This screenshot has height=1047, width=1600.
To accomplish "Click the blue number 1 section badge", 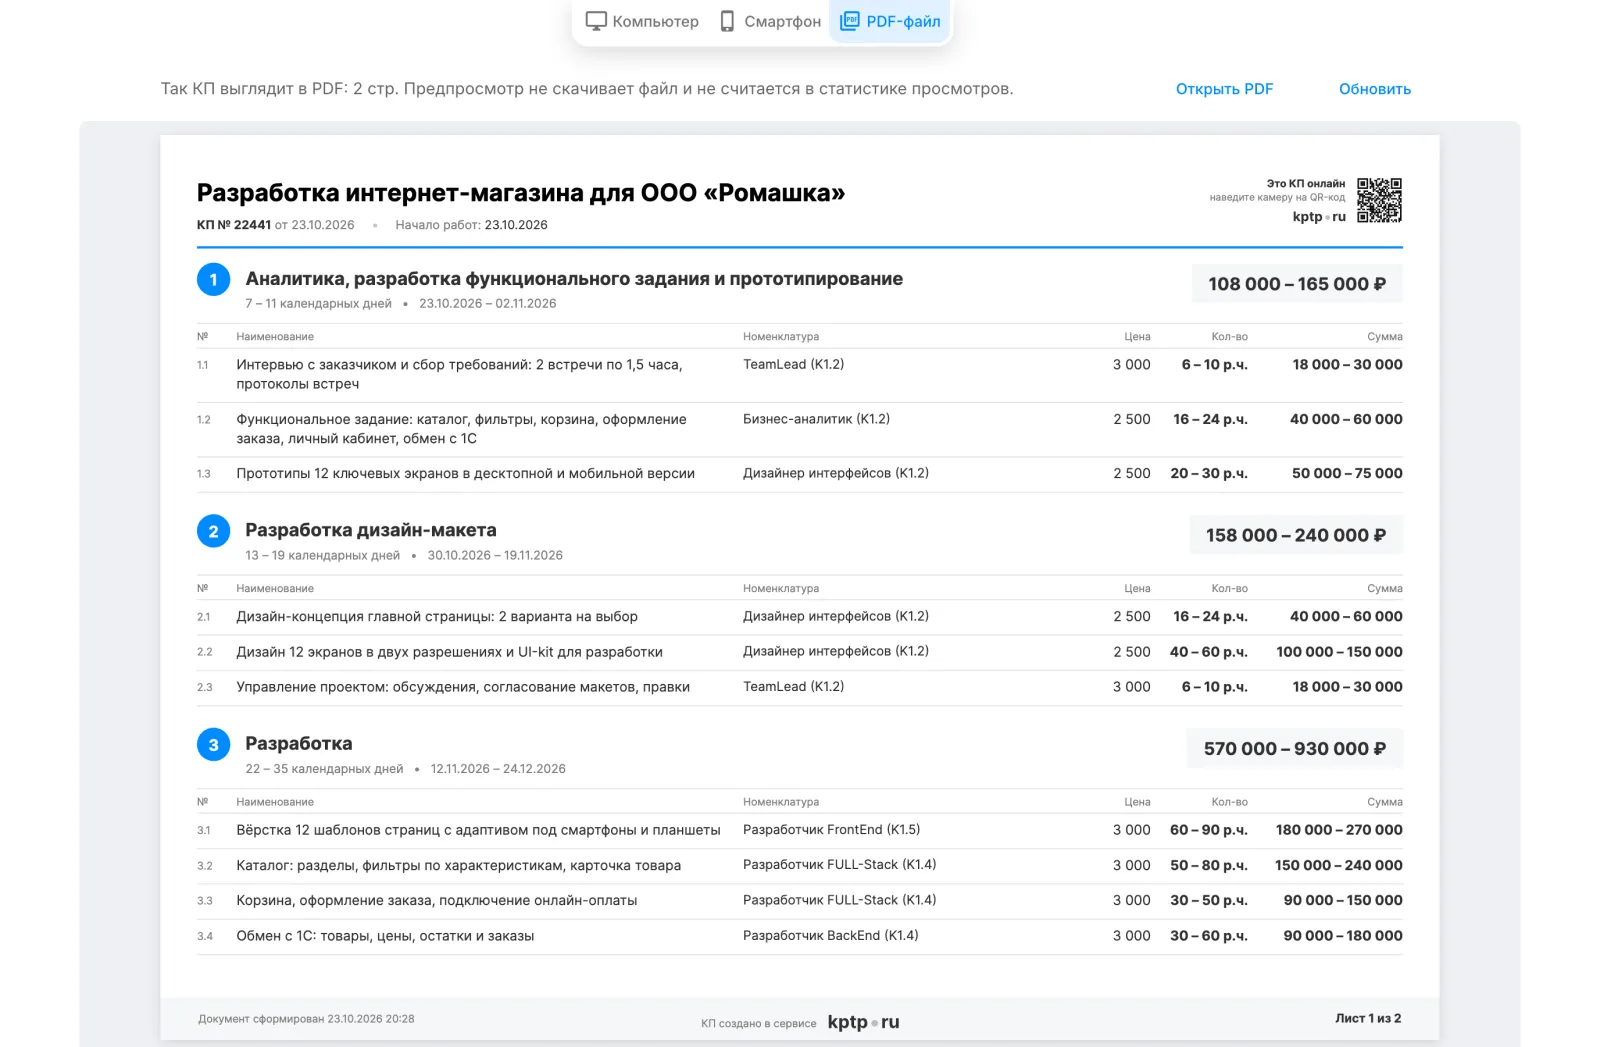I will 213,279.
